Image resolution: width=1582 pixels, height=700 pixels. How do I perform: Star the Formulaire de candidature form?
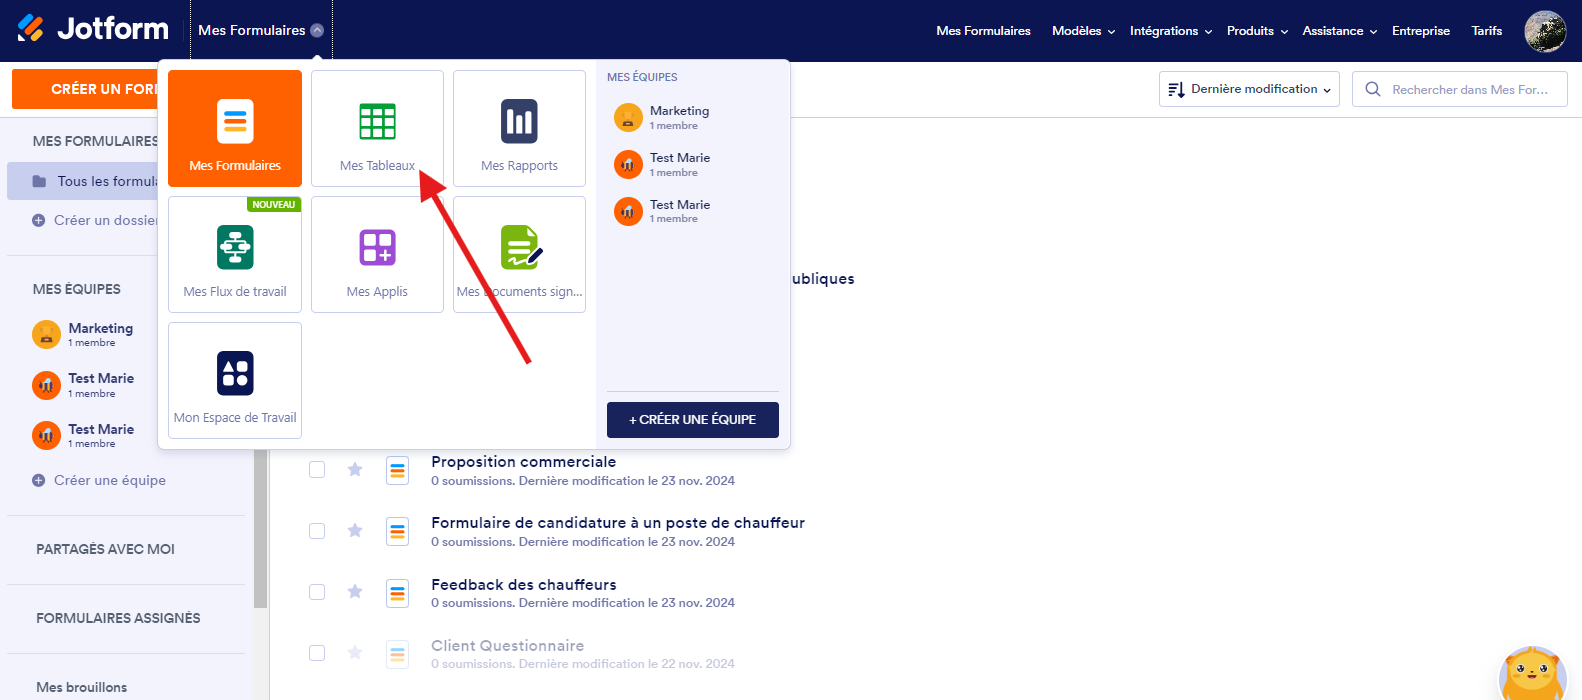click(x=355, y=530)
